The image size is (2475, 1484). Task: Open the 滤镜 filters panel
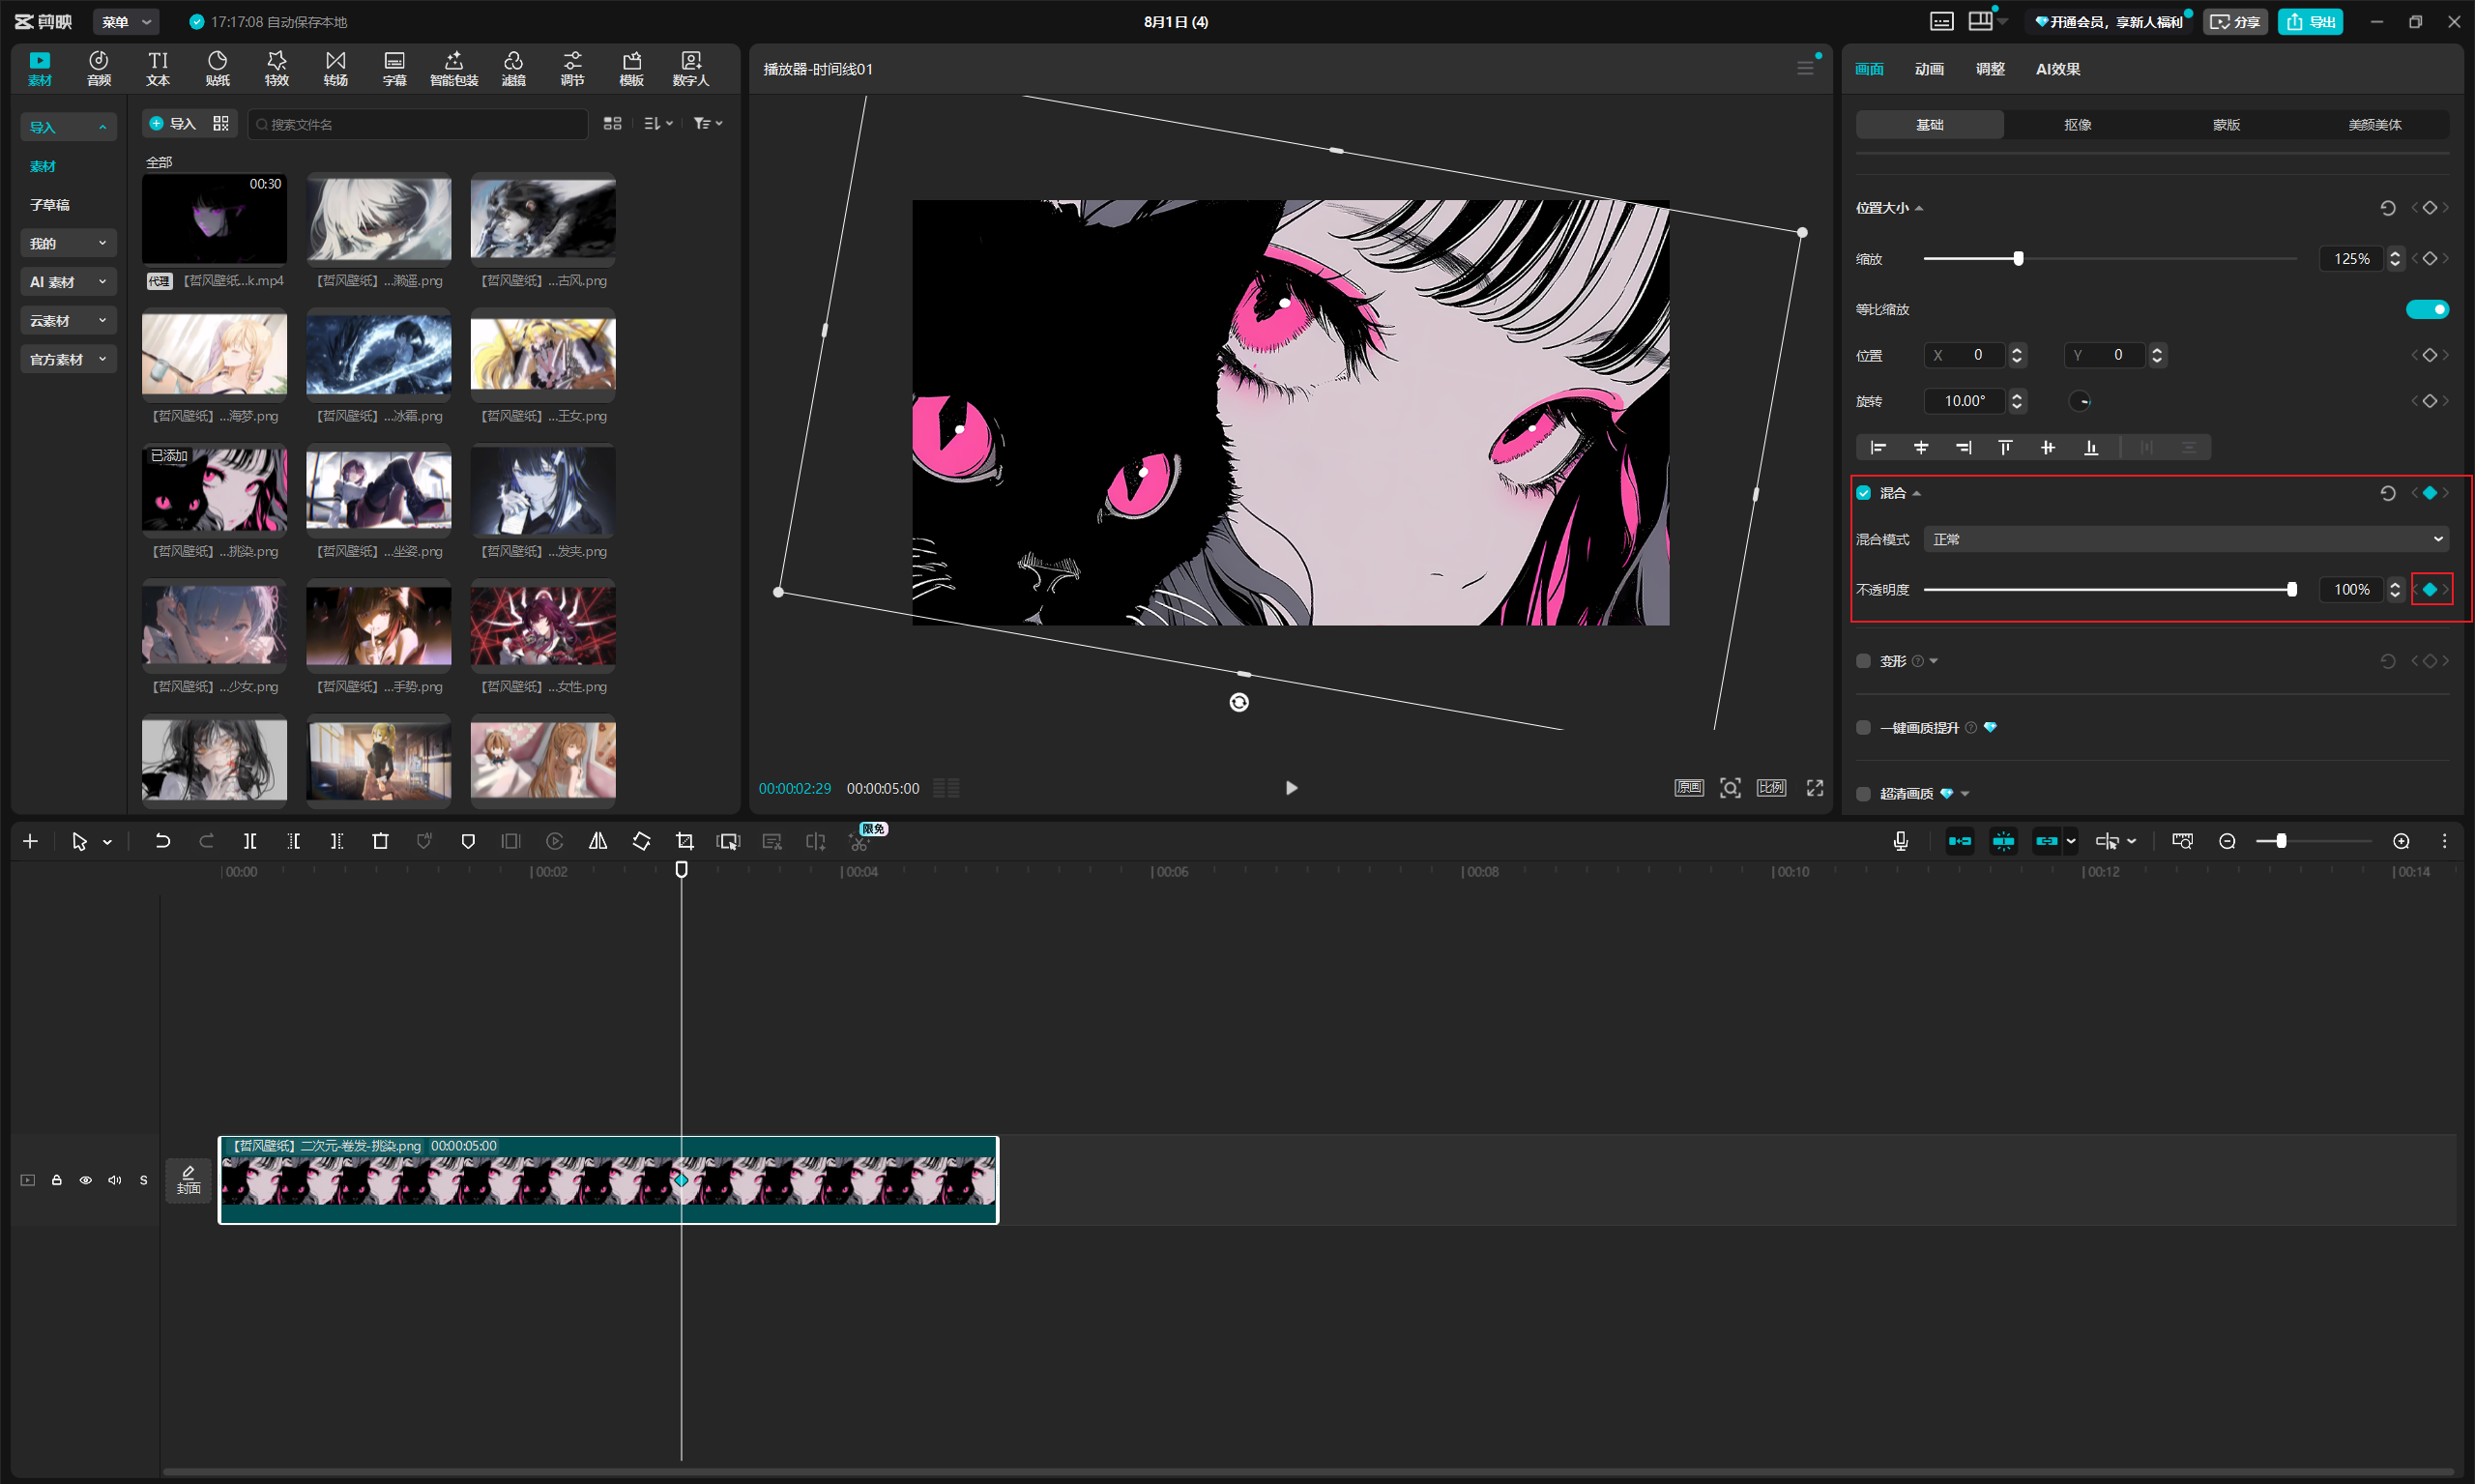pos(513,68)
